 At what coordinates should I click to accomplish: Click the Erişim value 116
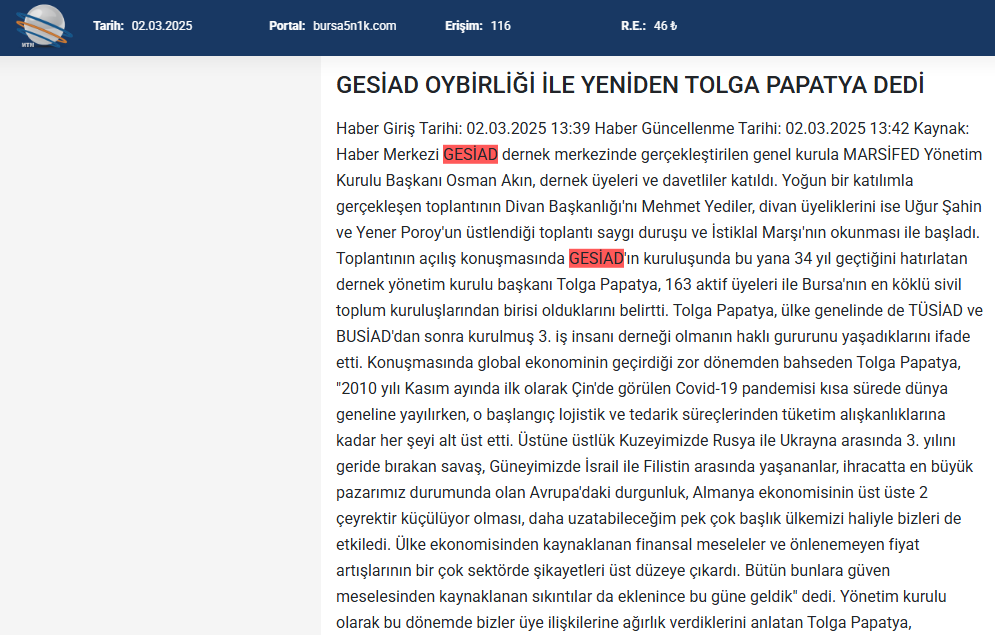pos(501,26)
